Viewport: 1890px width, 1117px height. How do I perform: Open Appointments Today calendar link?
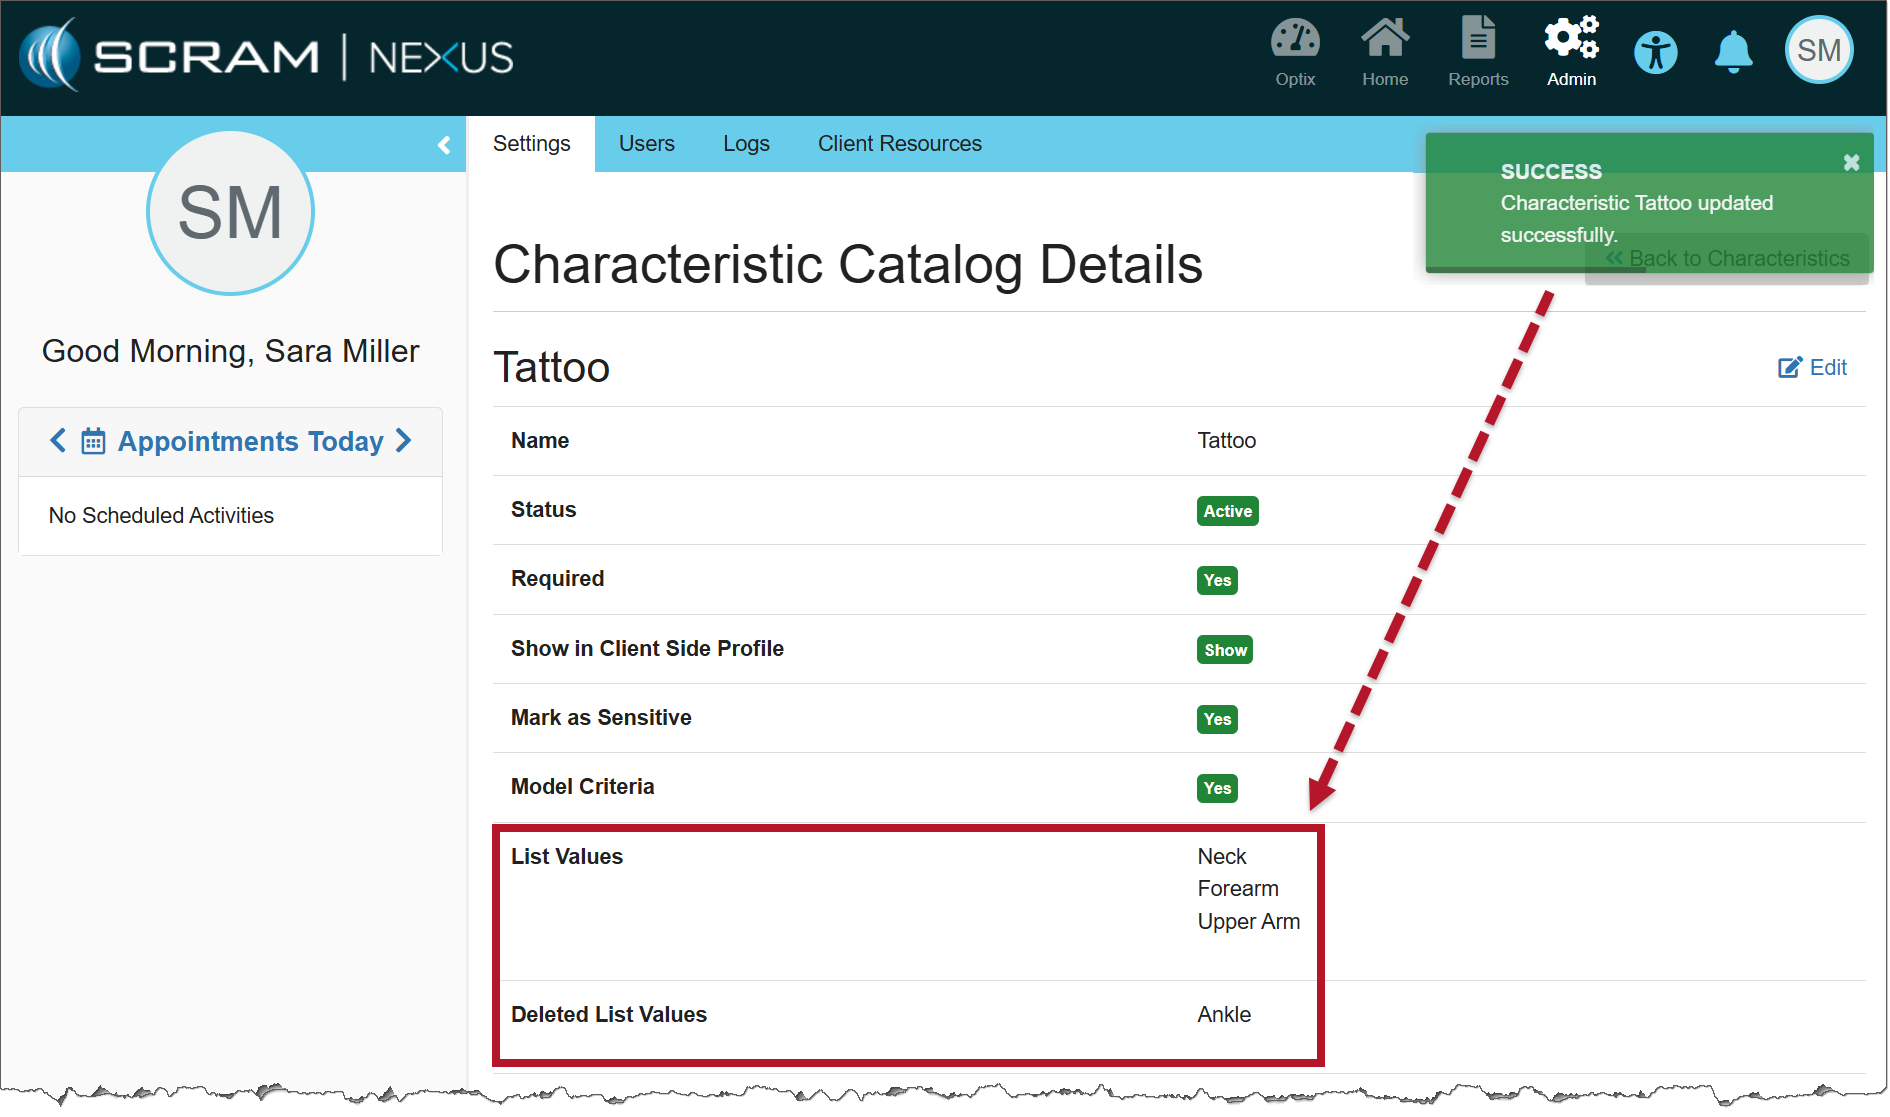(x=250, y=441)
